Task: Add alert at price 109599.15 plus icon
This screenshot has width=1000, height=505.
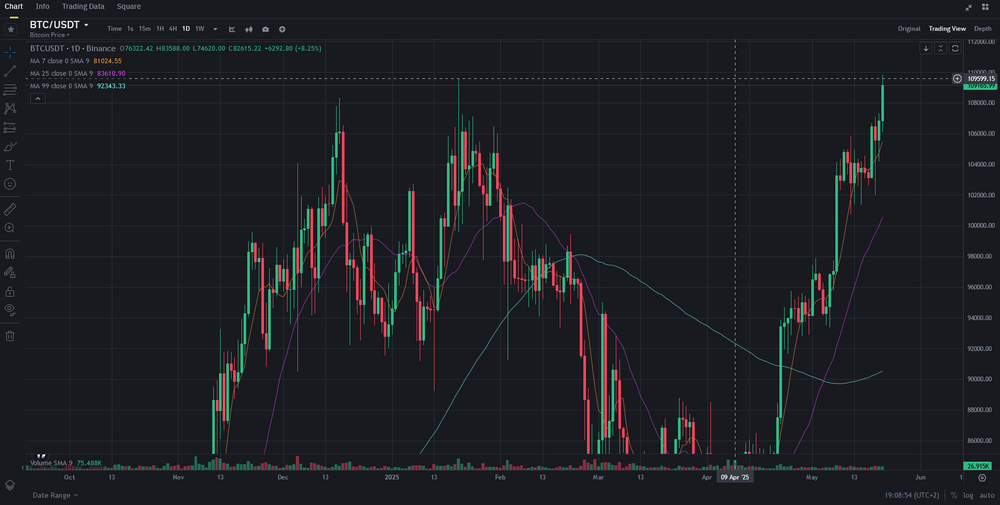Action: (x=957, y=78)
